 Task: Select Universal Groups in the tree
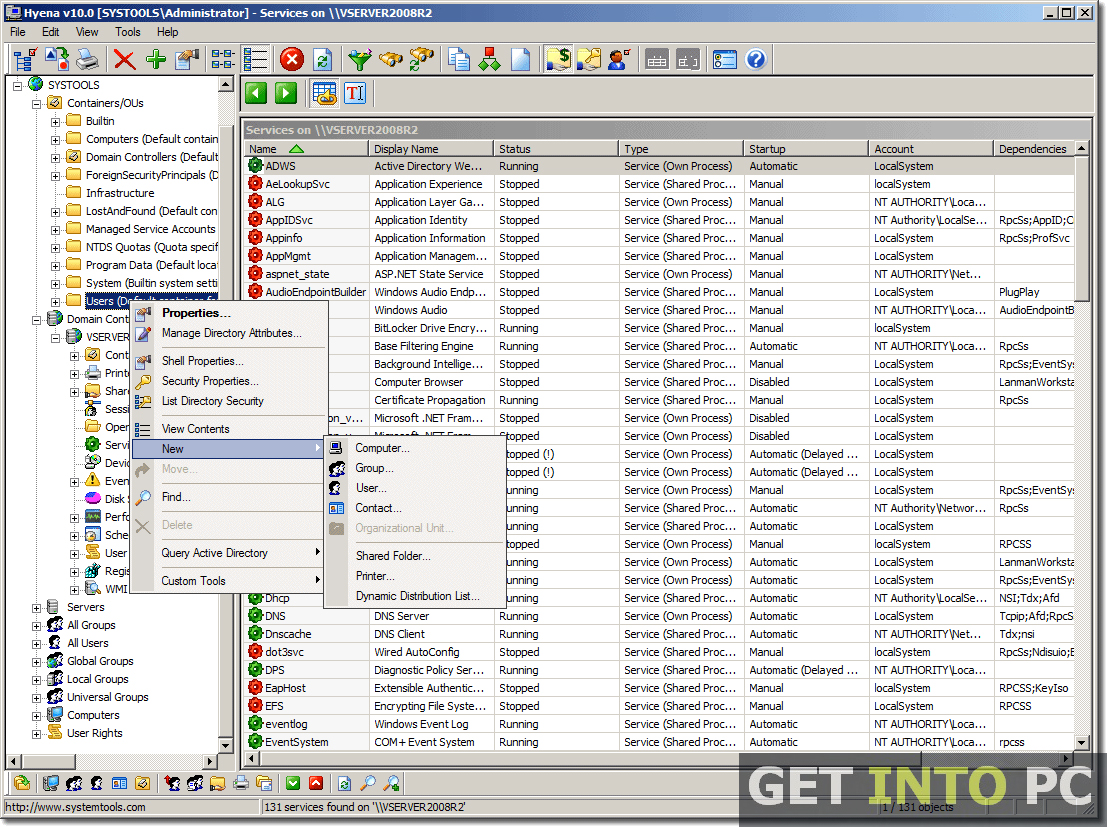point(107,697)
